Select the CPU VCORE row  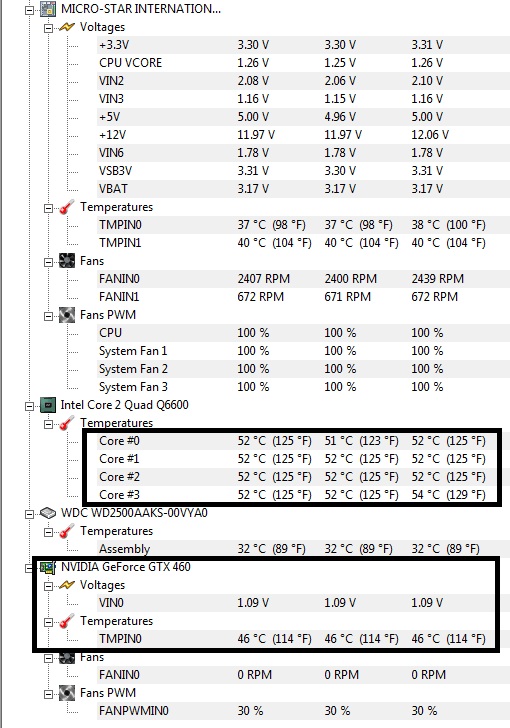point(303,63)
